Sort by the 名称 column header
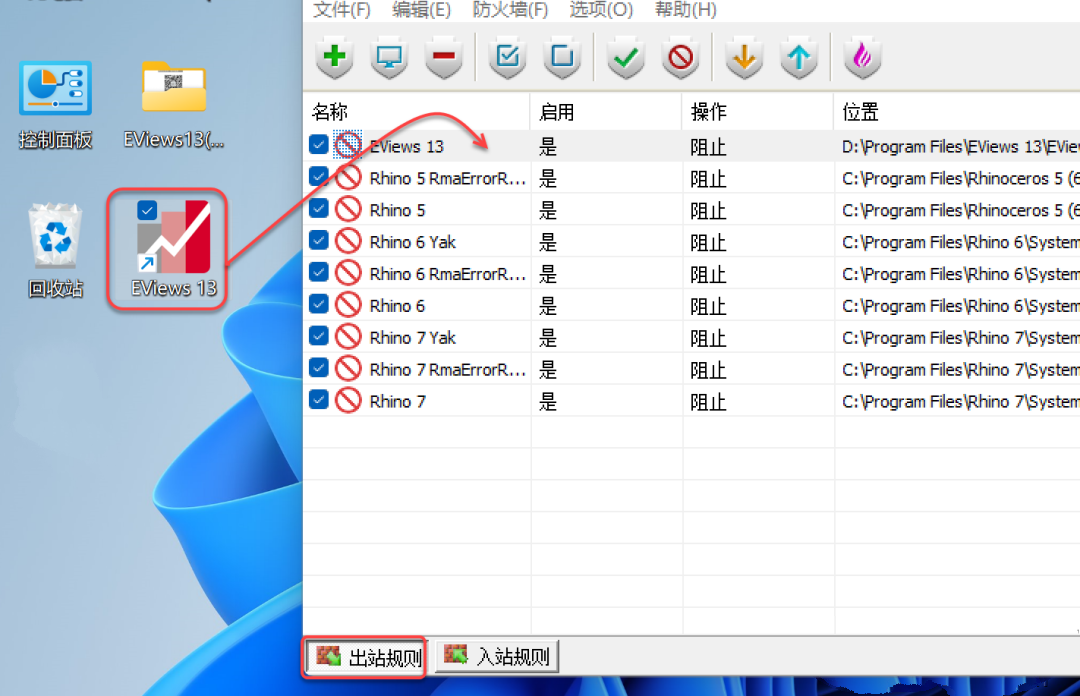The image size is (1080, 696). pyautogui.click(x=417, y=112)
